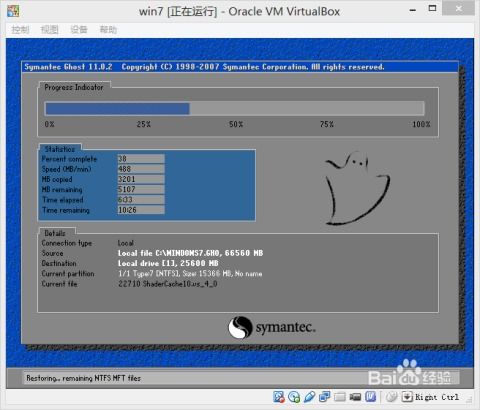Click the Time remaining value 10:26
480x410 pixels.
pos(141,210)
